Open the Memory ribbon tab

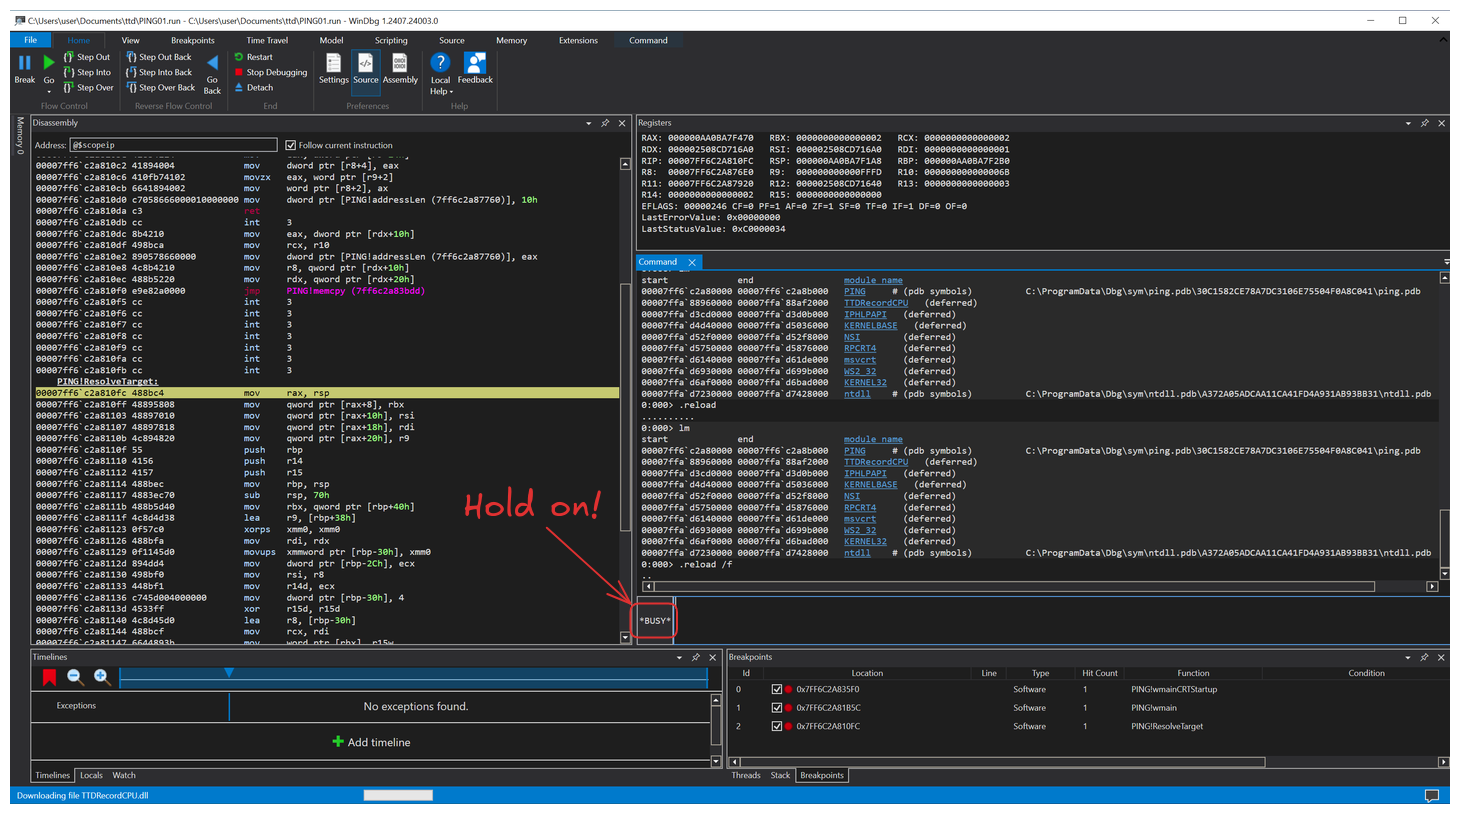pyautogui.click(x=511, y=40)
